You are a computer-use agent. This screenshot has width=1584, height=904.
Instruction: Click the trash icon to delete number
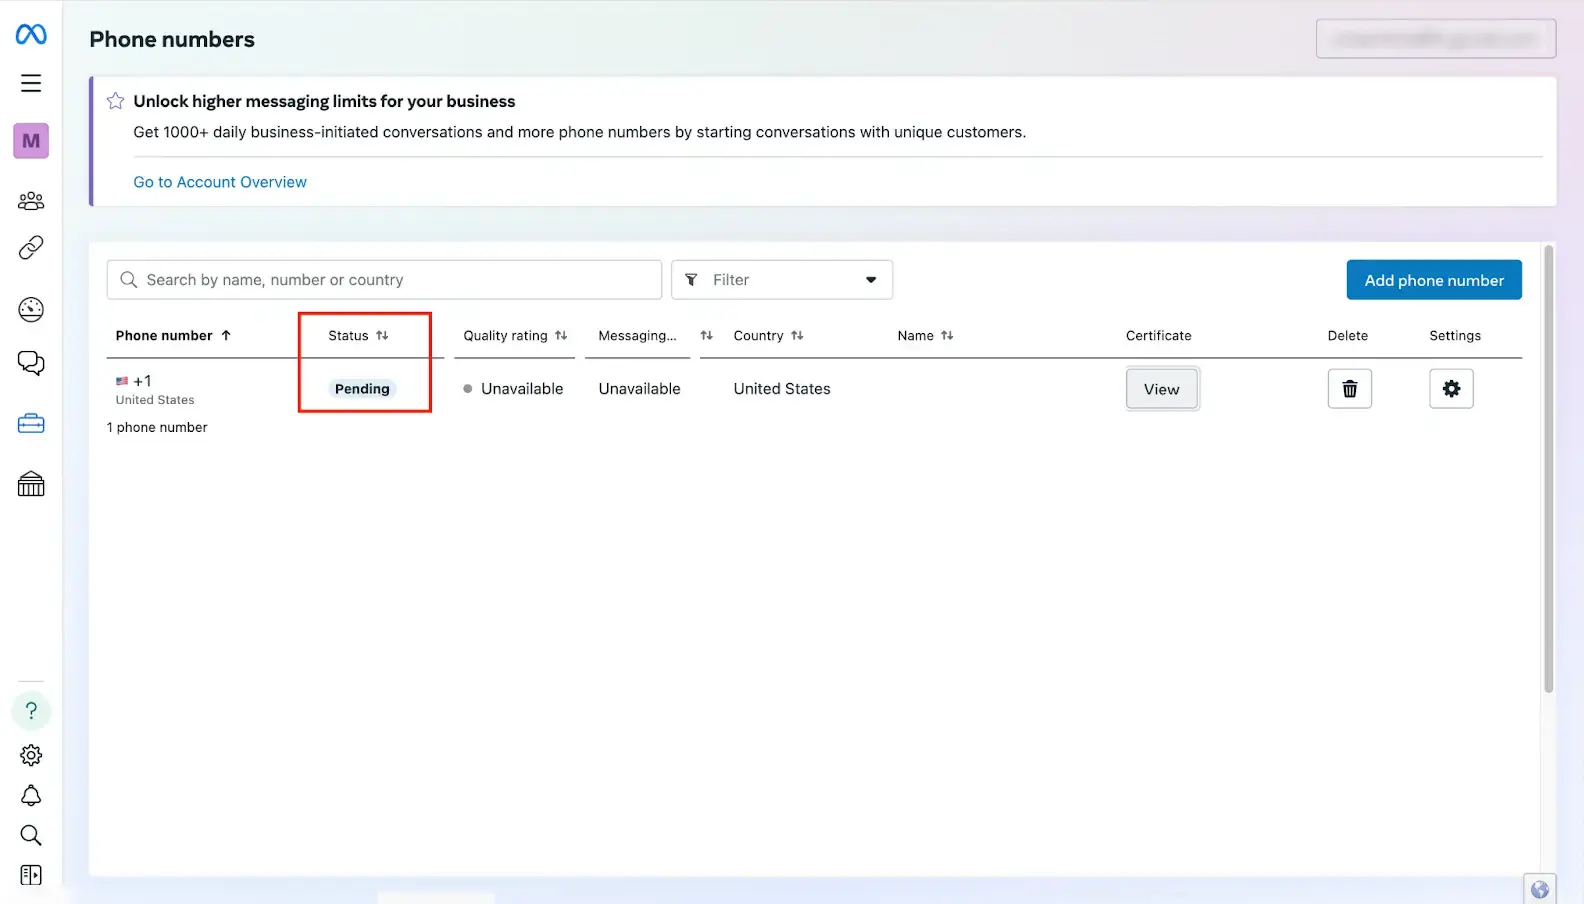[x=1349, y=389]
